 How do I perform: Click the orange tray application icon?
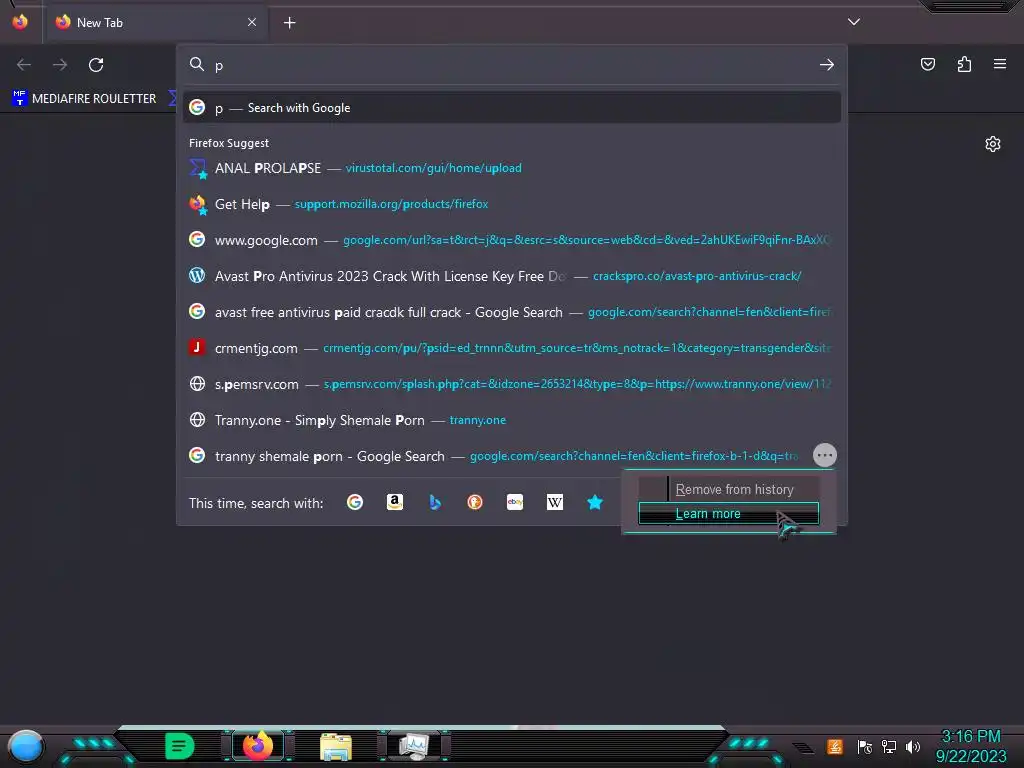coord(835,746)
